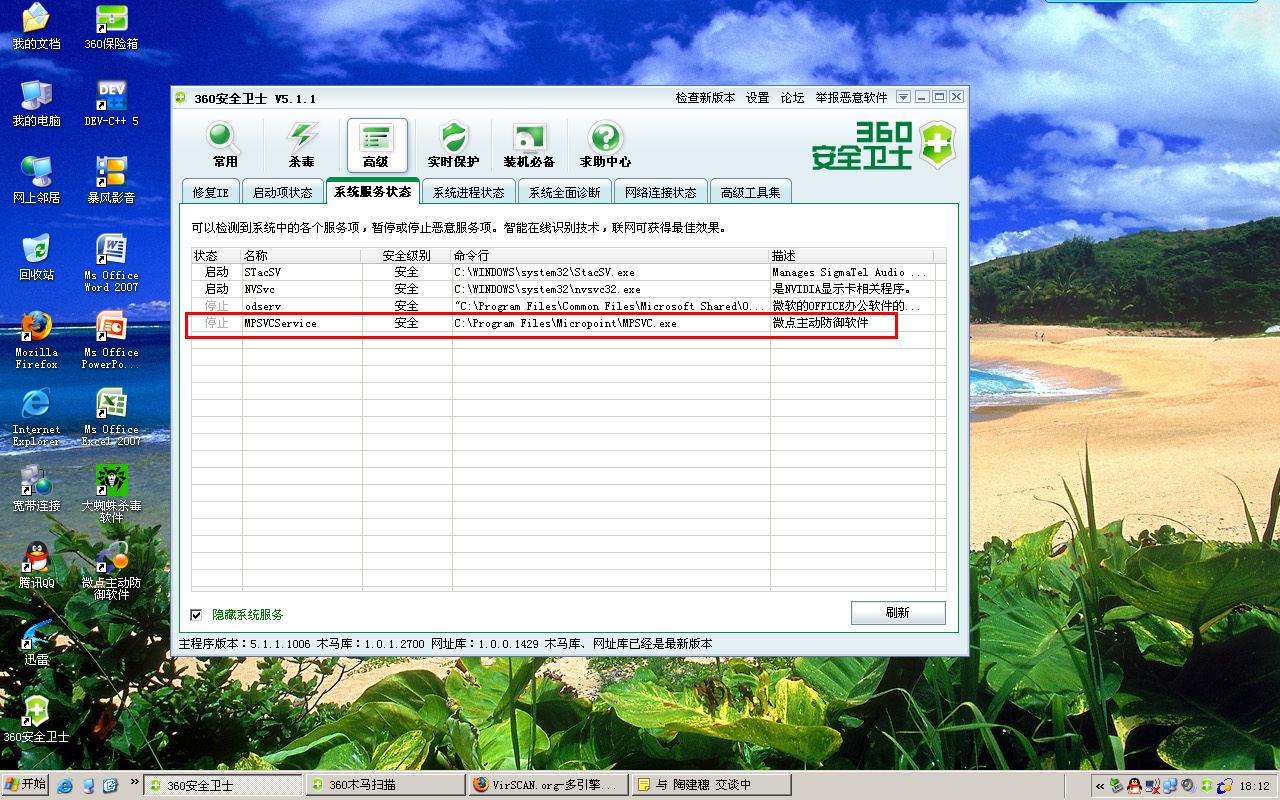Open 设置 settings link

(758, 98)
